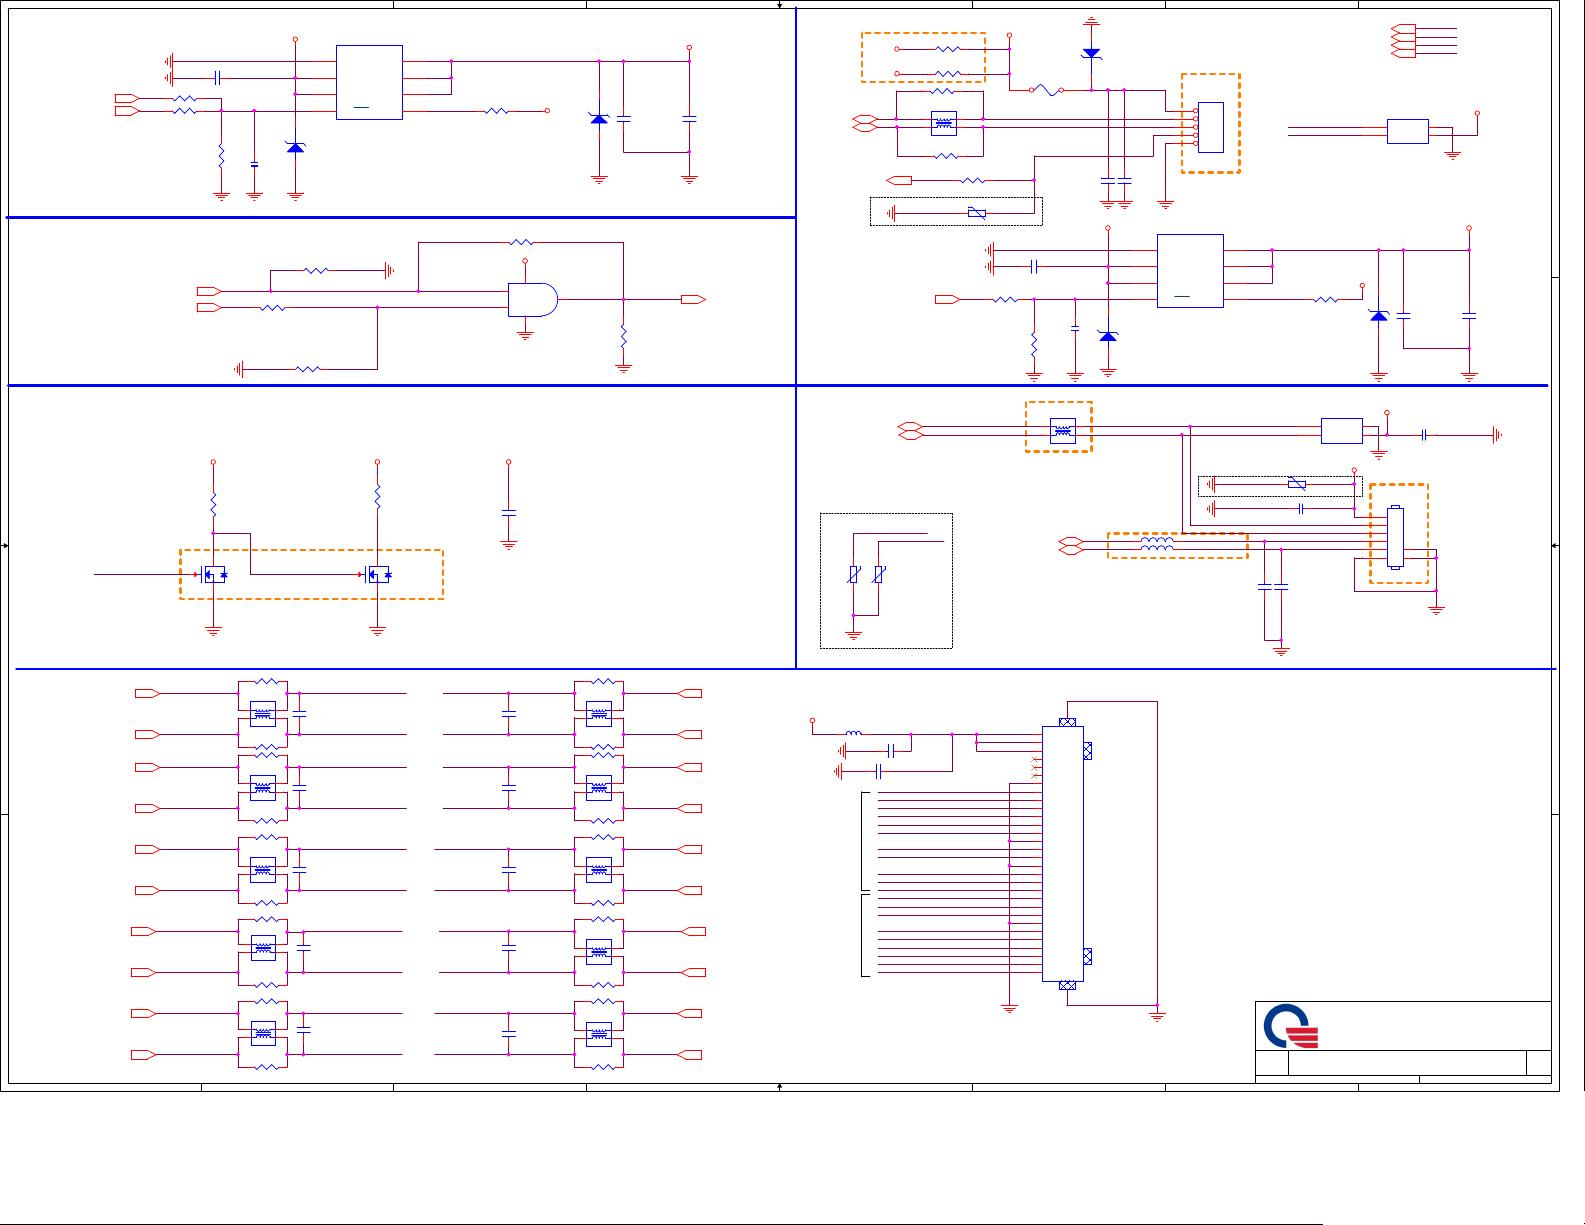Screen dimensions: 1585x1225
Task: Select the AND gate symbol
Action: tap(532, 299)
